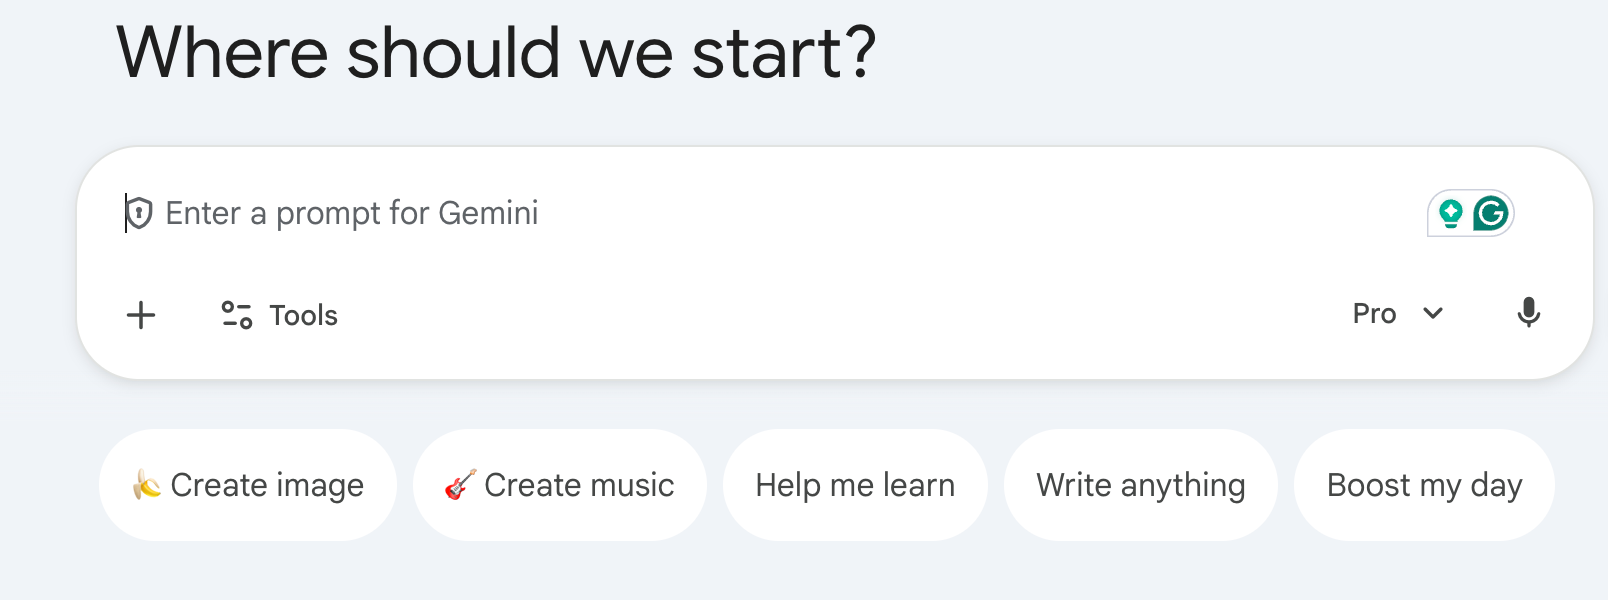Open the Pro model selector label
This screenshot has height=600, width=1608.
click(x=1374, y=314)
